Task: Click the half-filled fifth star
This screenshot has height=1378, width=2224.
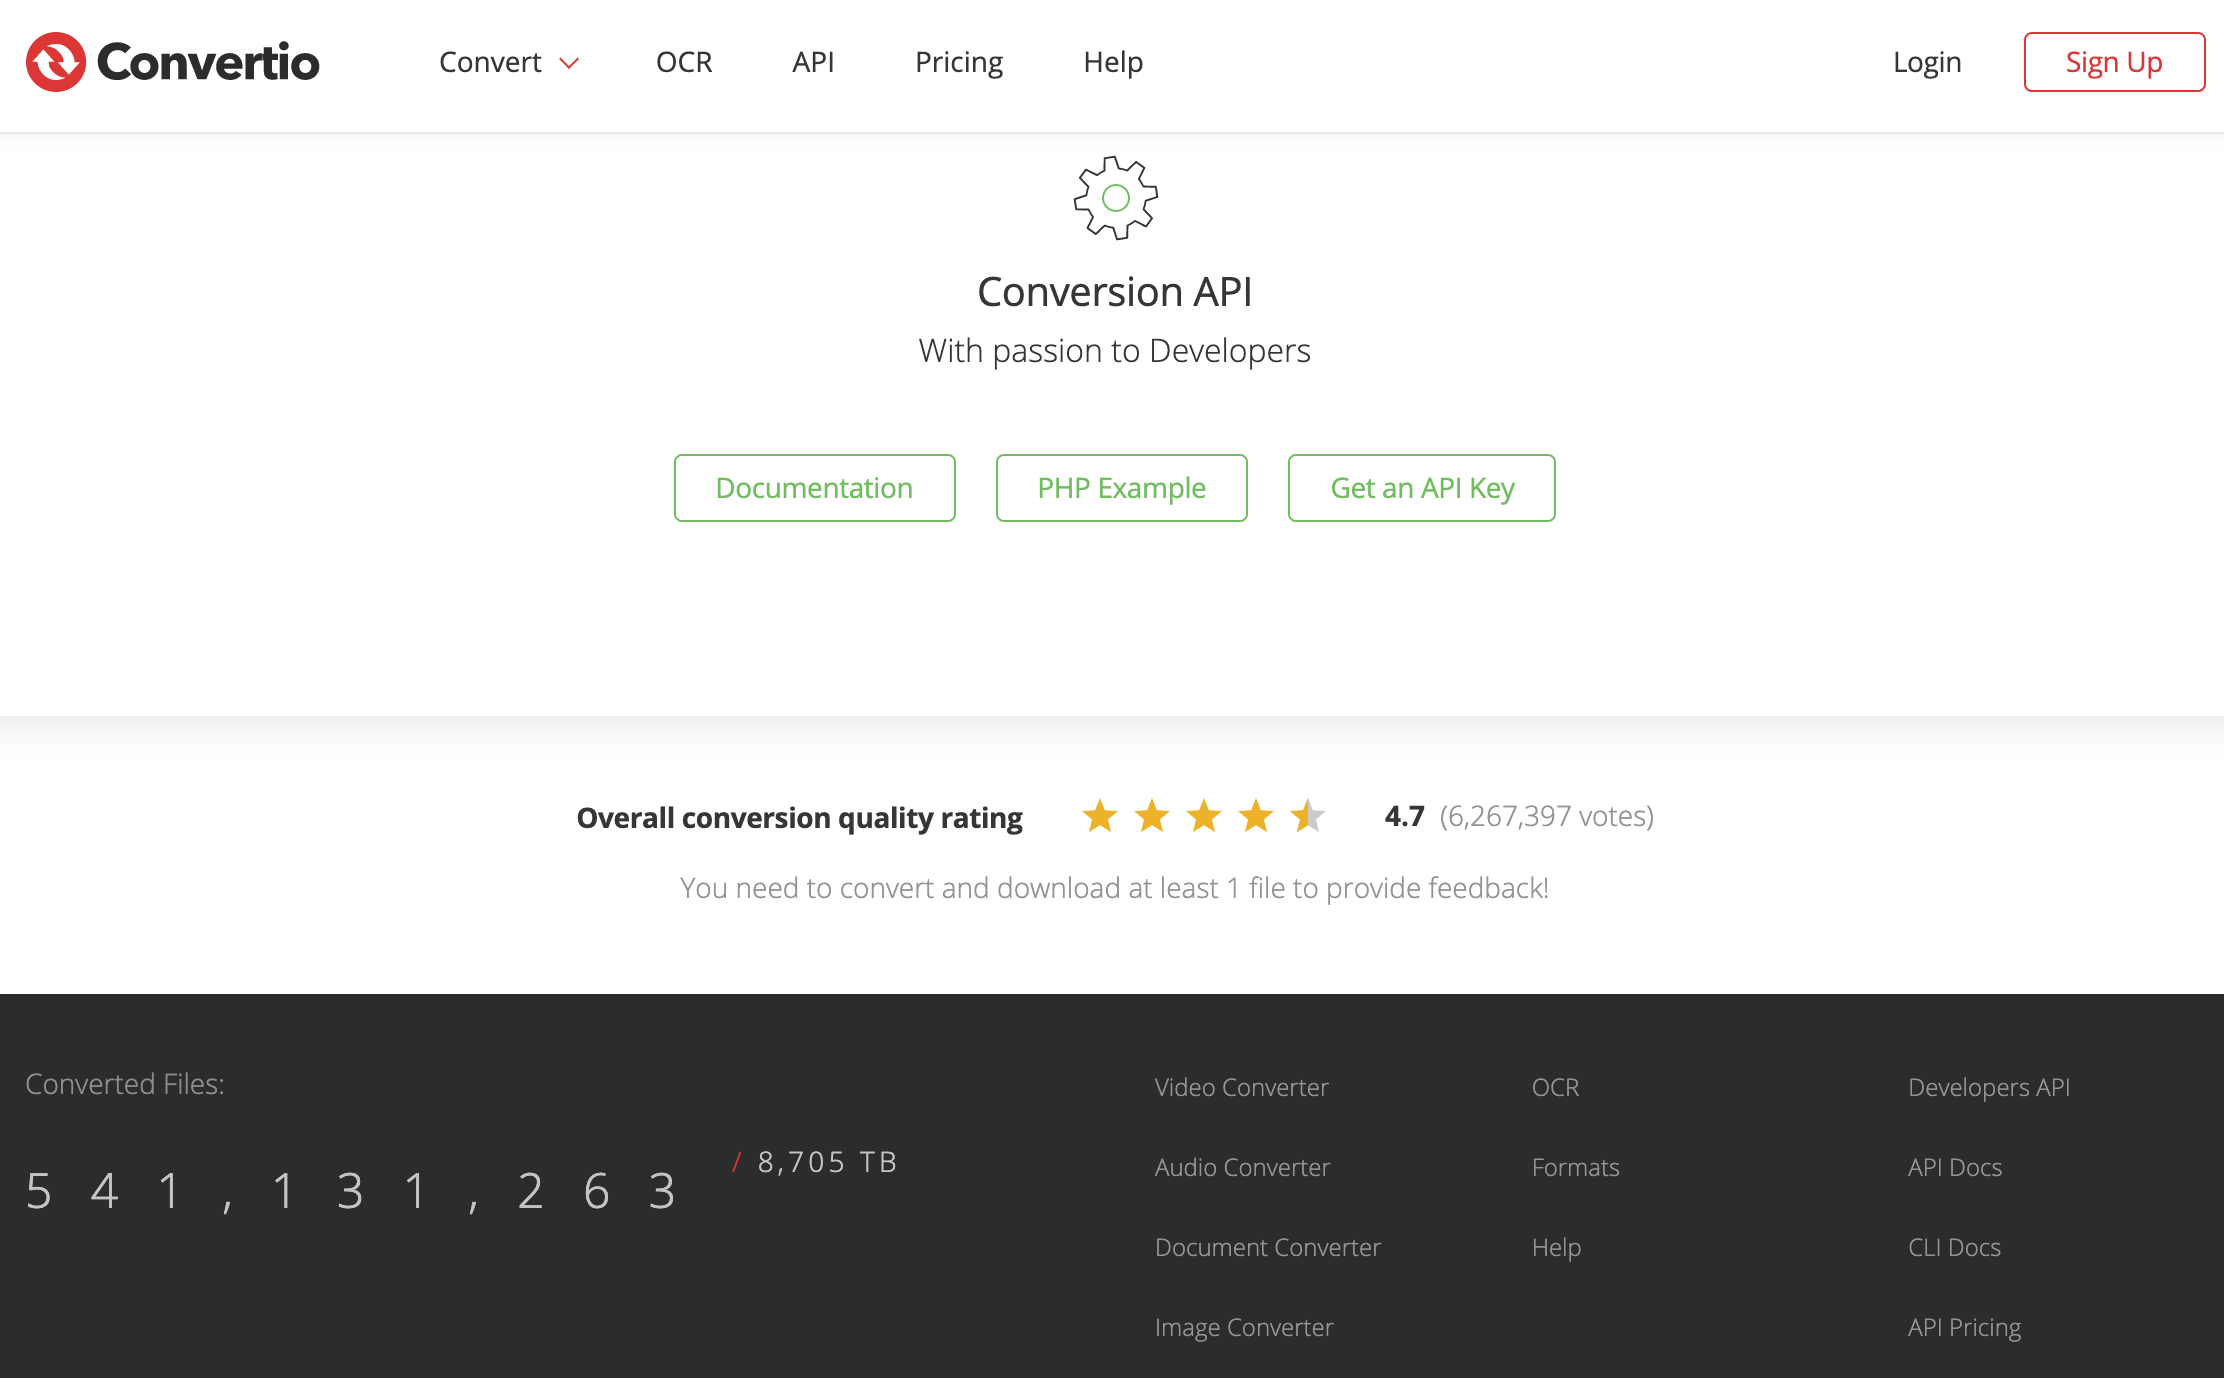Action: point(1306,816)
